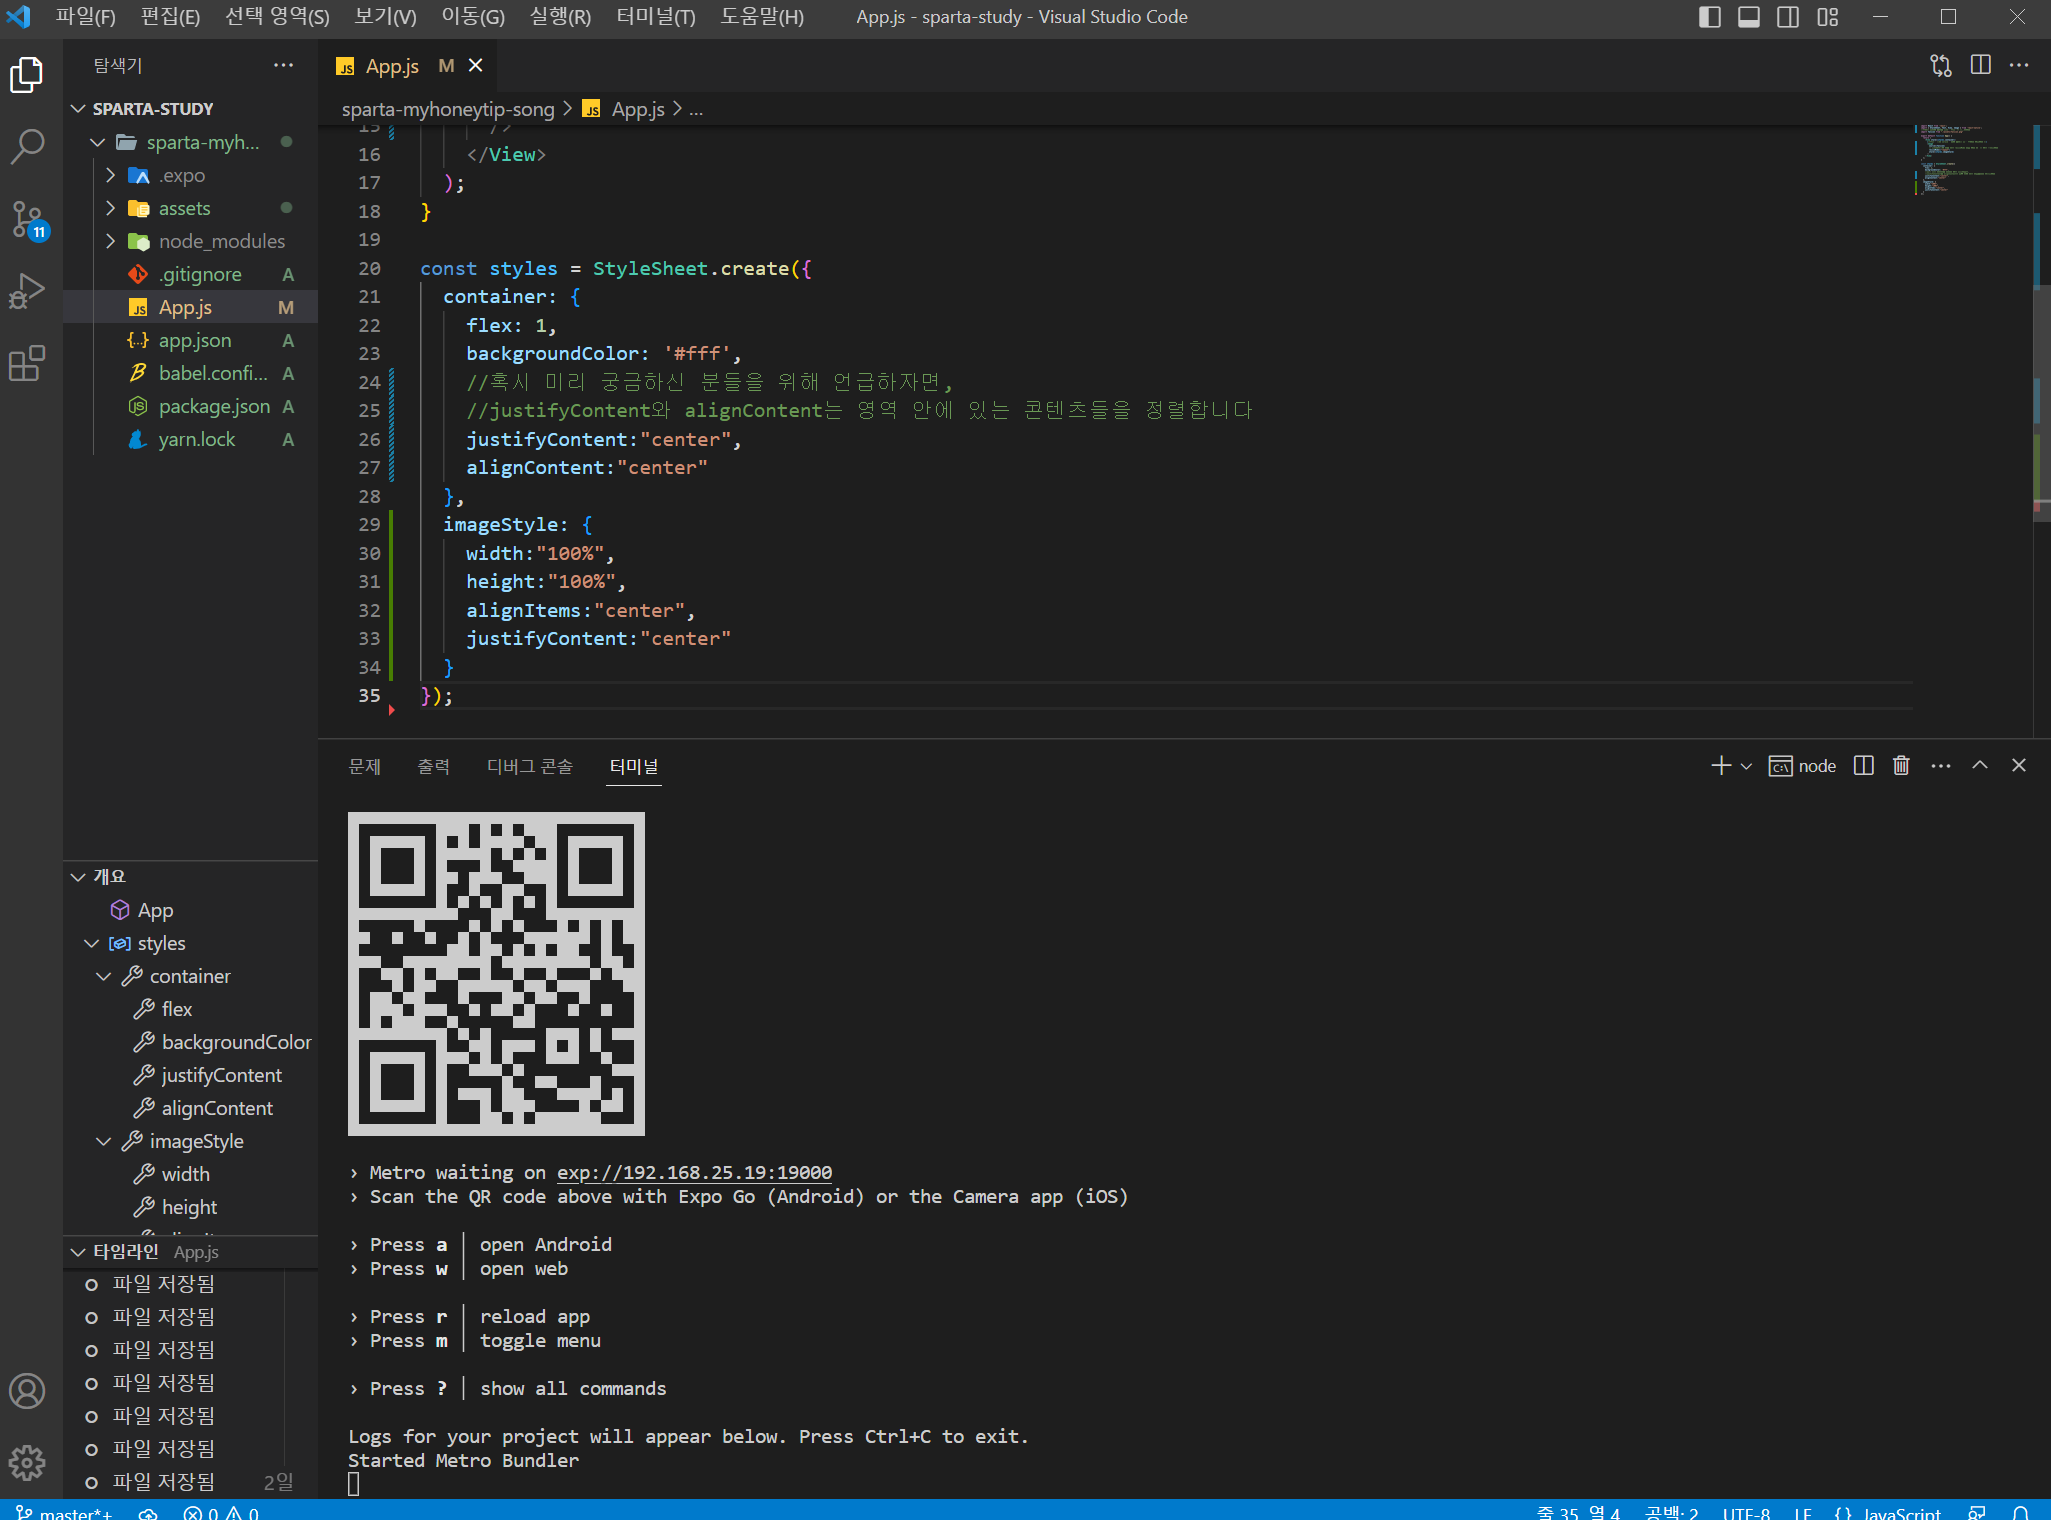Open terminal launch profile dropdown arrow

(1746, 766)
